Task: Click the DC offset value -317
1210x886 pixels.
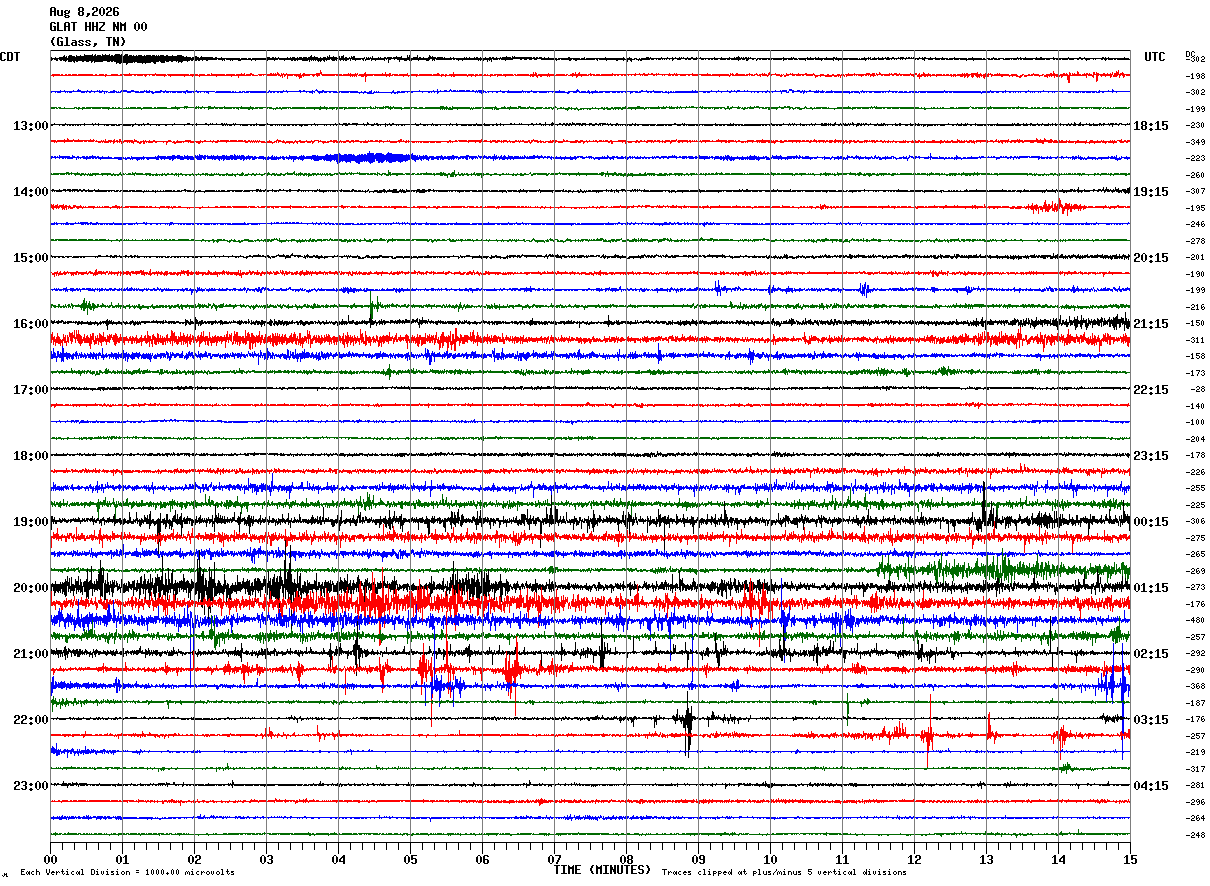Action: (1195, 769)
